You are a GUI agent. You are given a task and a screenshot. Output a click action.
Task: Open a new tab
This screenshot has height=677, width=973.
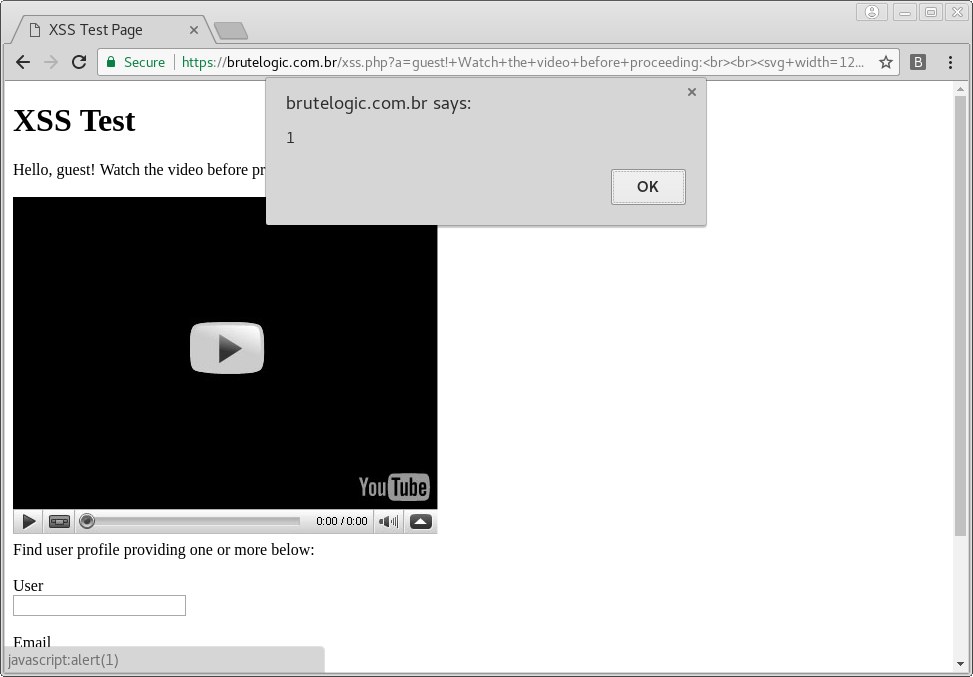pyautogui.click(x=231, y=30)
